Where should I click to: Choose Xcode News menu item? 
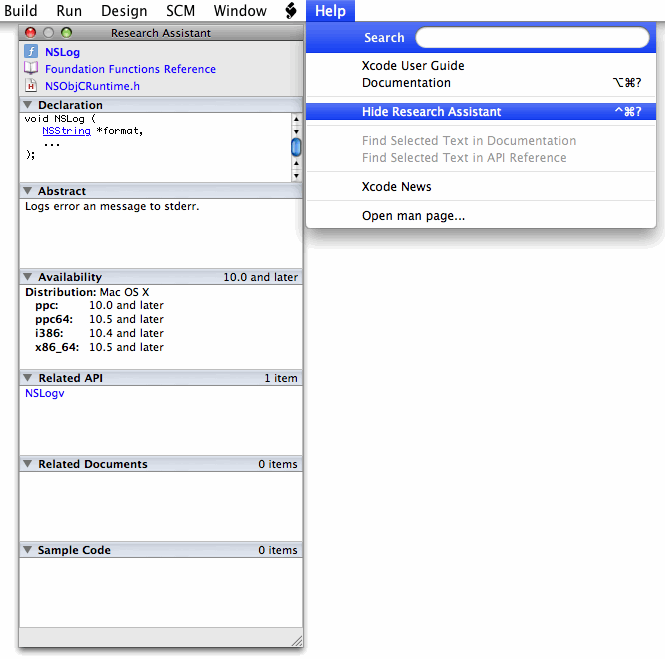(x=481, y=187)
